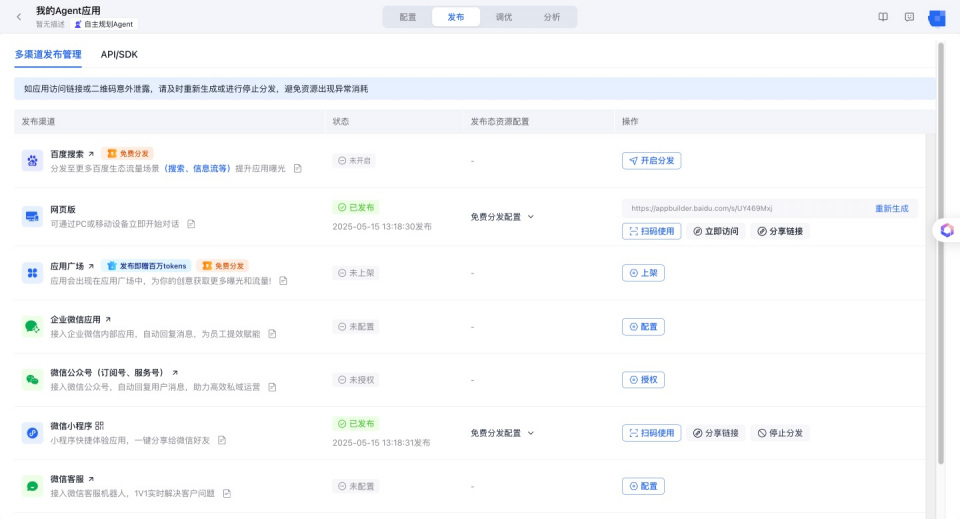This screenshot has width=960, height=519.
Task: Click 扫码使用 in the 网页版 row
Action: [651, 231]
